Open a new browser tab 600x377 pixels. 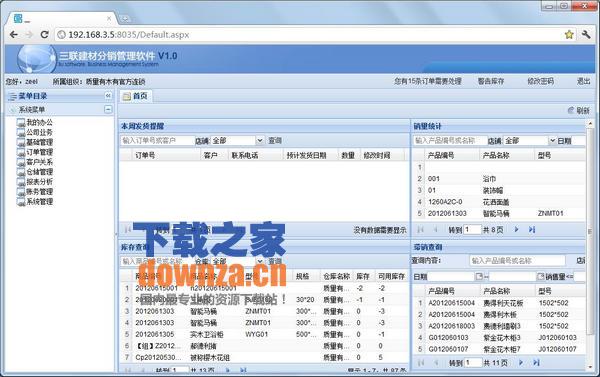point(124,18)
